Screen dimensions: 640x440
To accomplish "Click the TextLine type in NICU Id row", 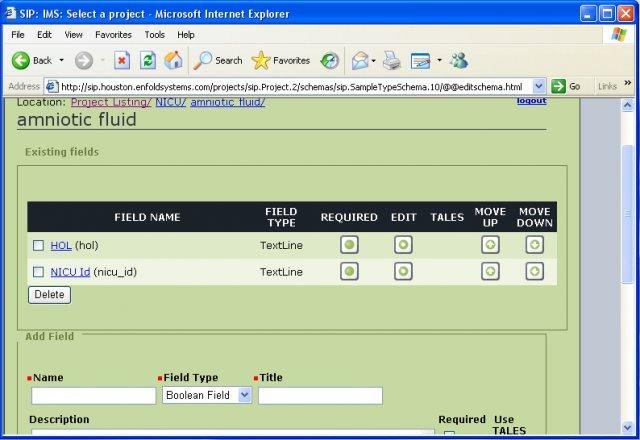I will click(281, 272).
